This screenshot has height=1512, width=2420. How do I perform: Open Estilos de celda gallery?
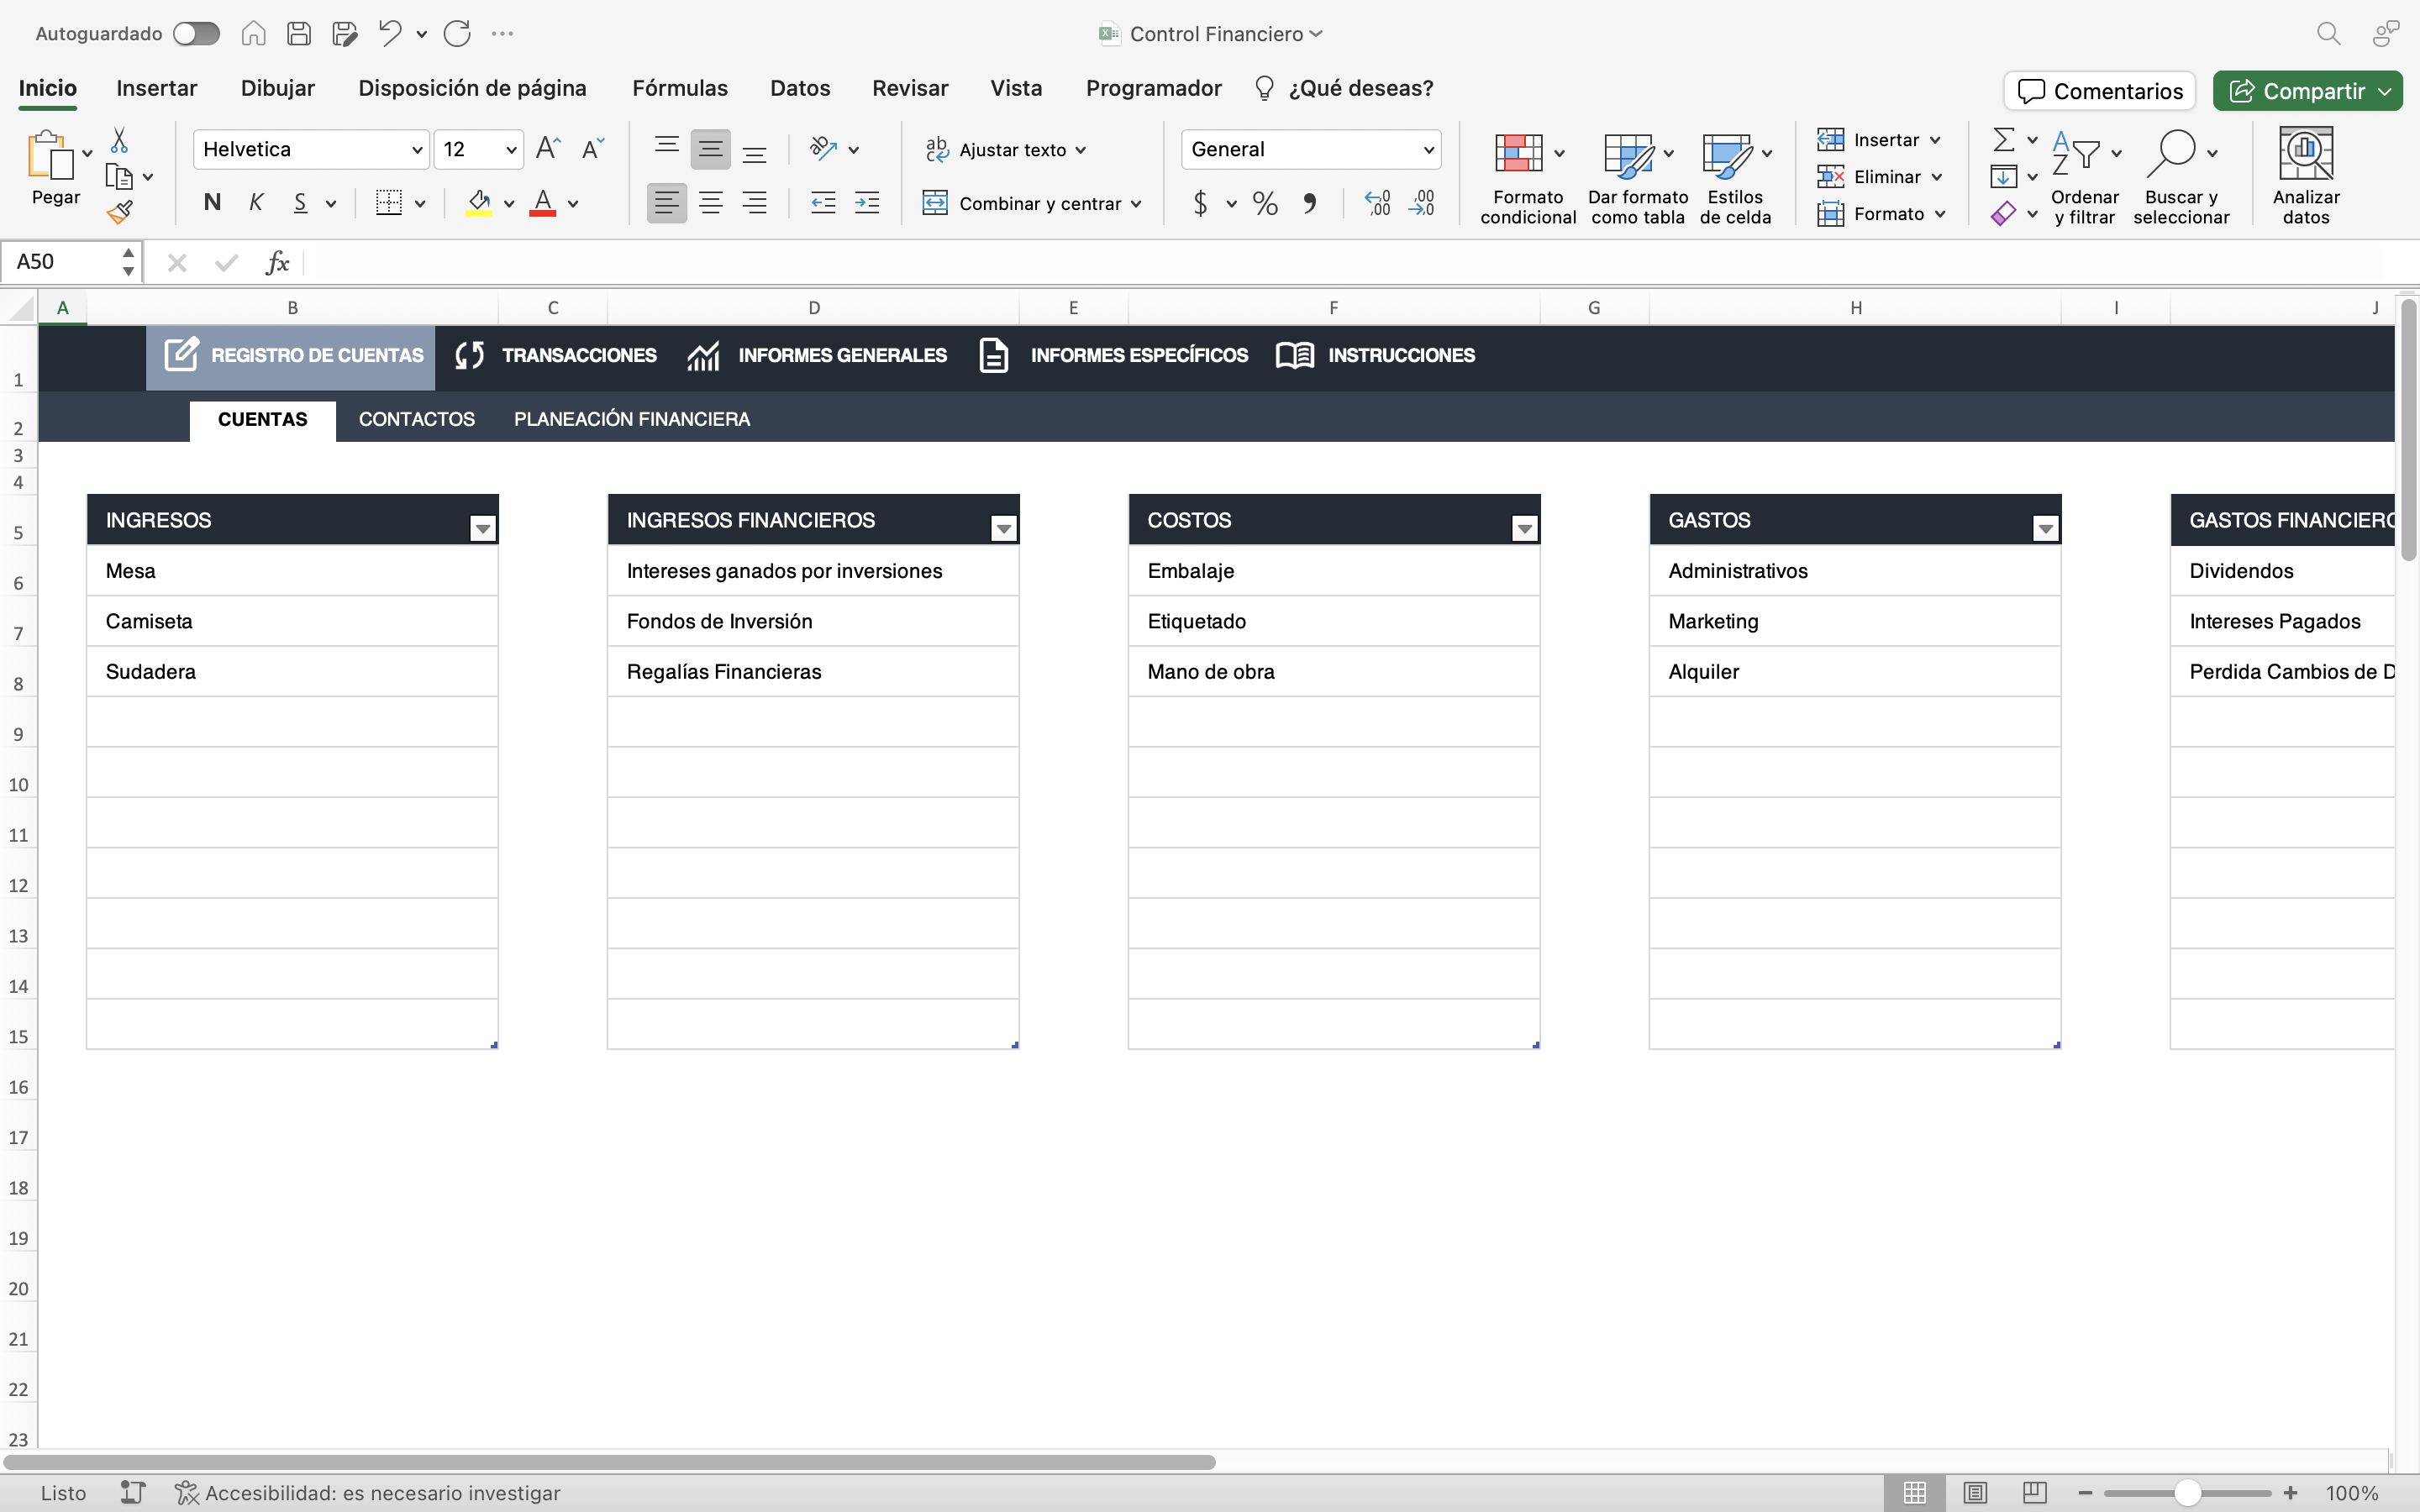pos(1736,177)
